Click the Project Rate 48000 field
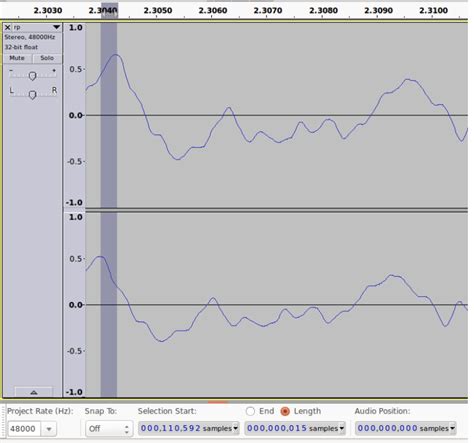The image size is (474, 443). (24, 429)
